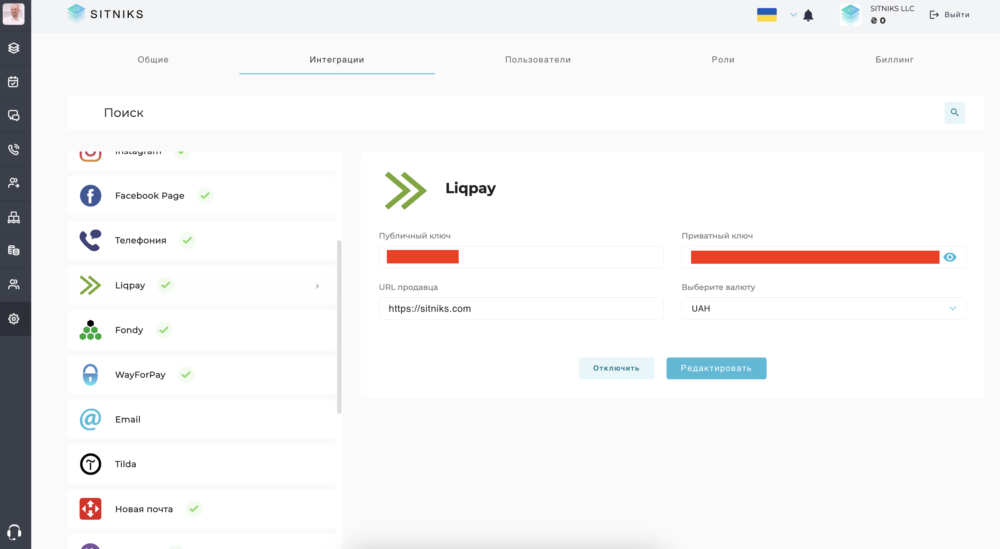
Task: Open the layers icon in left sidebar
Action: click(13, 48)
